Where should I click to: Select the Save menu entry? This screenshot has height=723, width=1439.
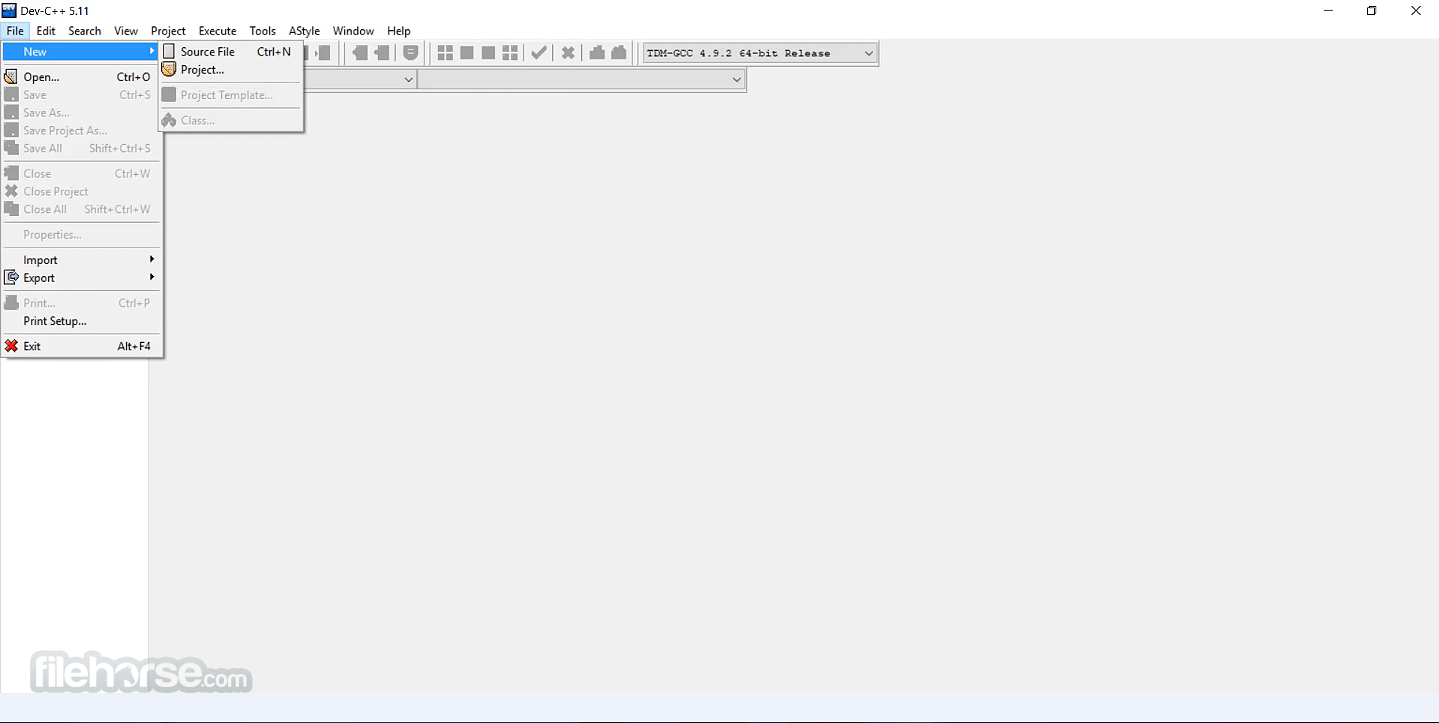coord(81,95)
